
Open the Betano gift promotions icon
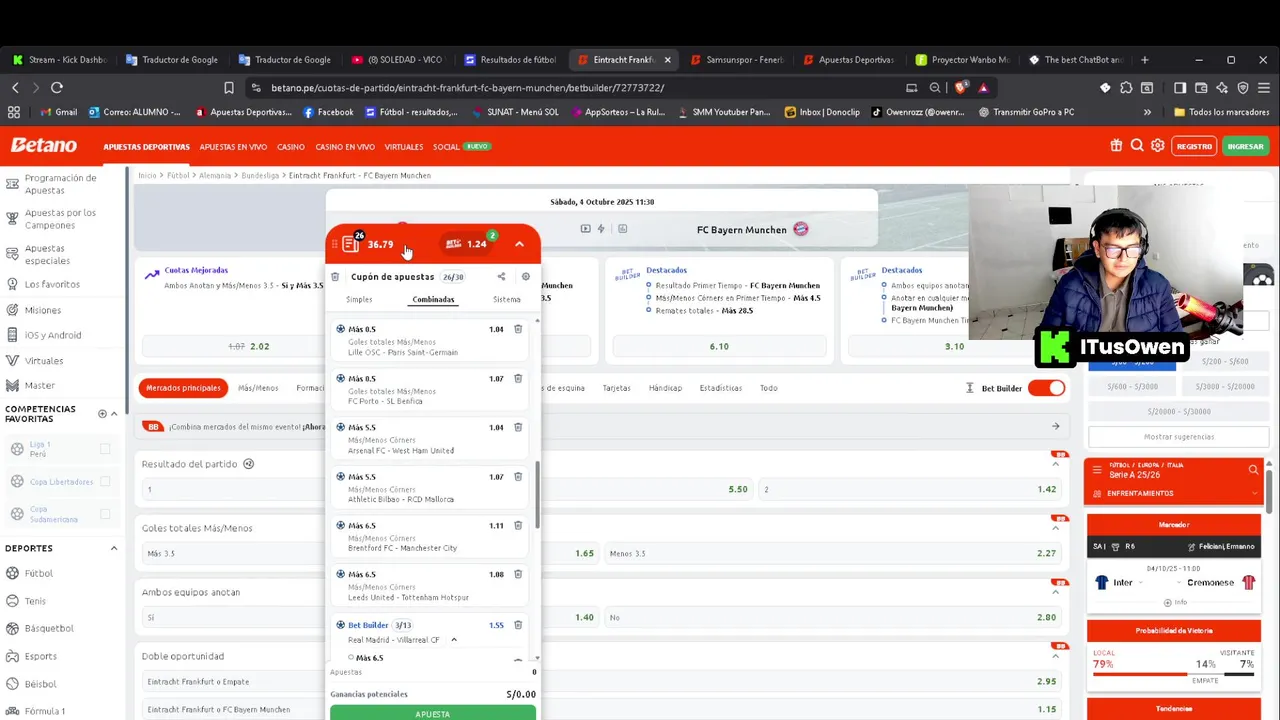1116,146
